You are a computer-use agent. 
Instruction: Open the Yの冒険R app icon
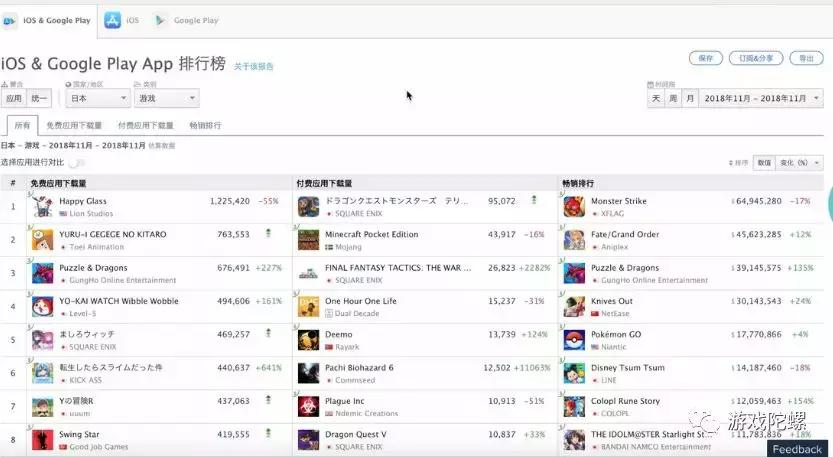(x=42, y=407)
